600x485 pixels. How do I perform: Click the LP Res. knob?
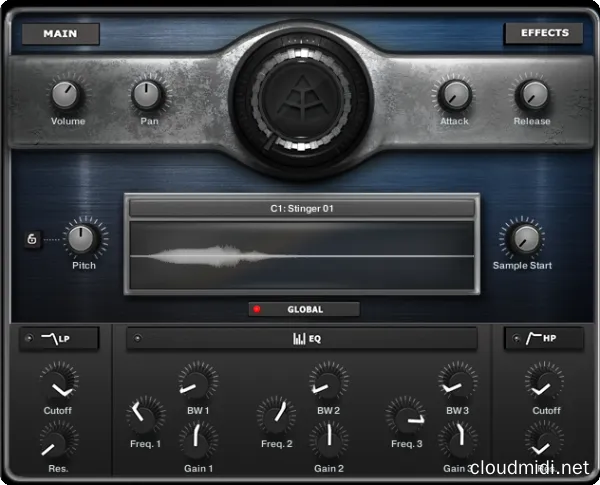click(x=58, y=441)
